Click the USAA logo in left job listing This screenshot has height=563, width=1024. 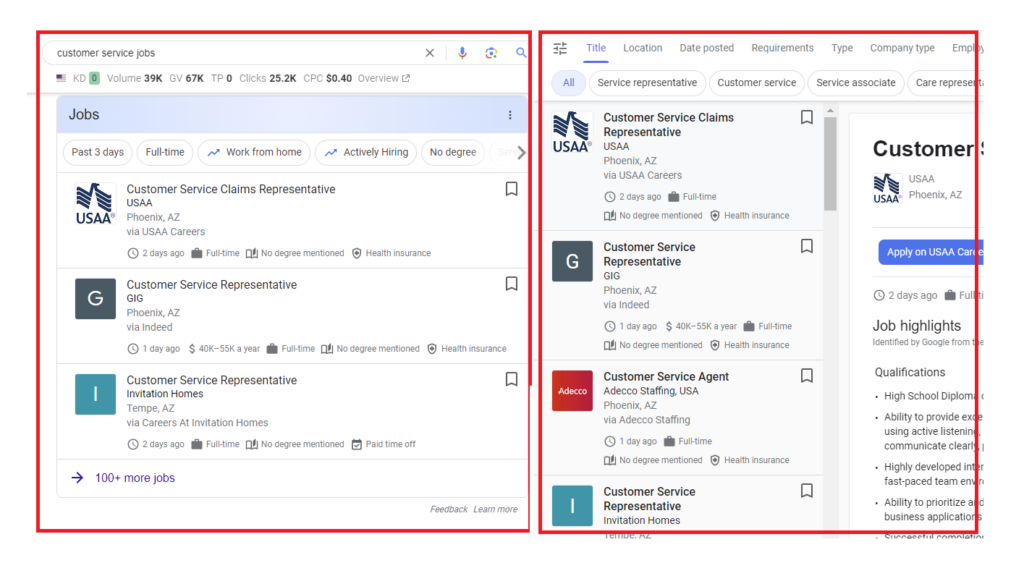[95, 204]
